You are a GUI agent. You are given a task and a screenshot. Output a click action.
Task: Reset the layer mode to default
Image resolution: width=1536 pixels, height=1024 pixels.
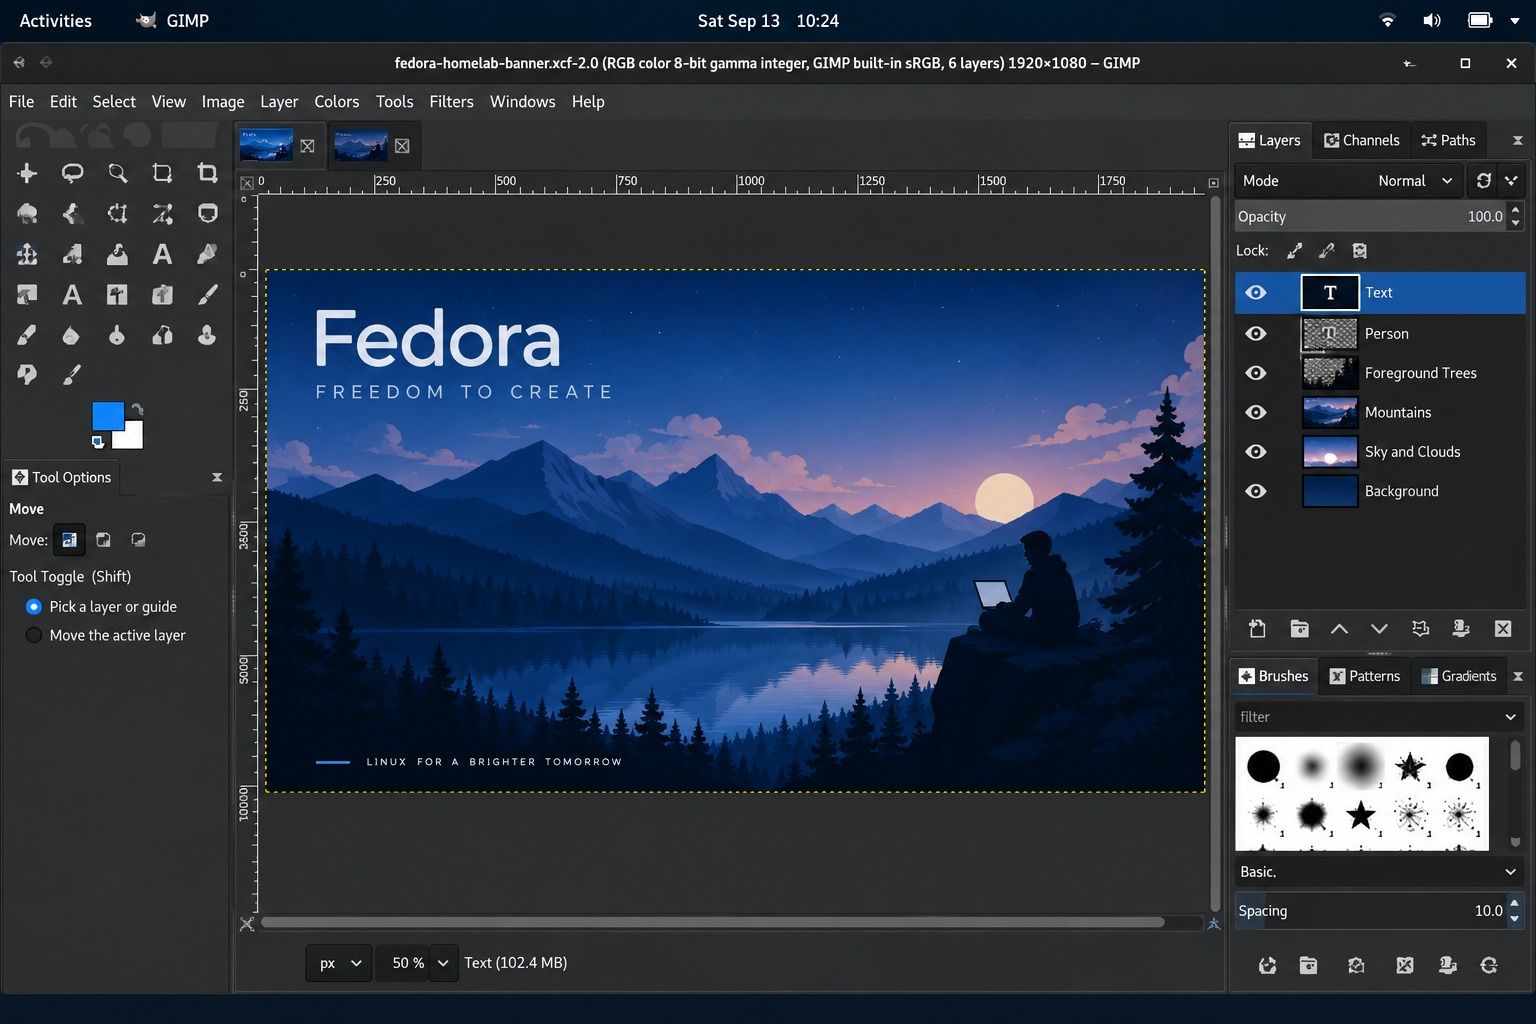1483,180
